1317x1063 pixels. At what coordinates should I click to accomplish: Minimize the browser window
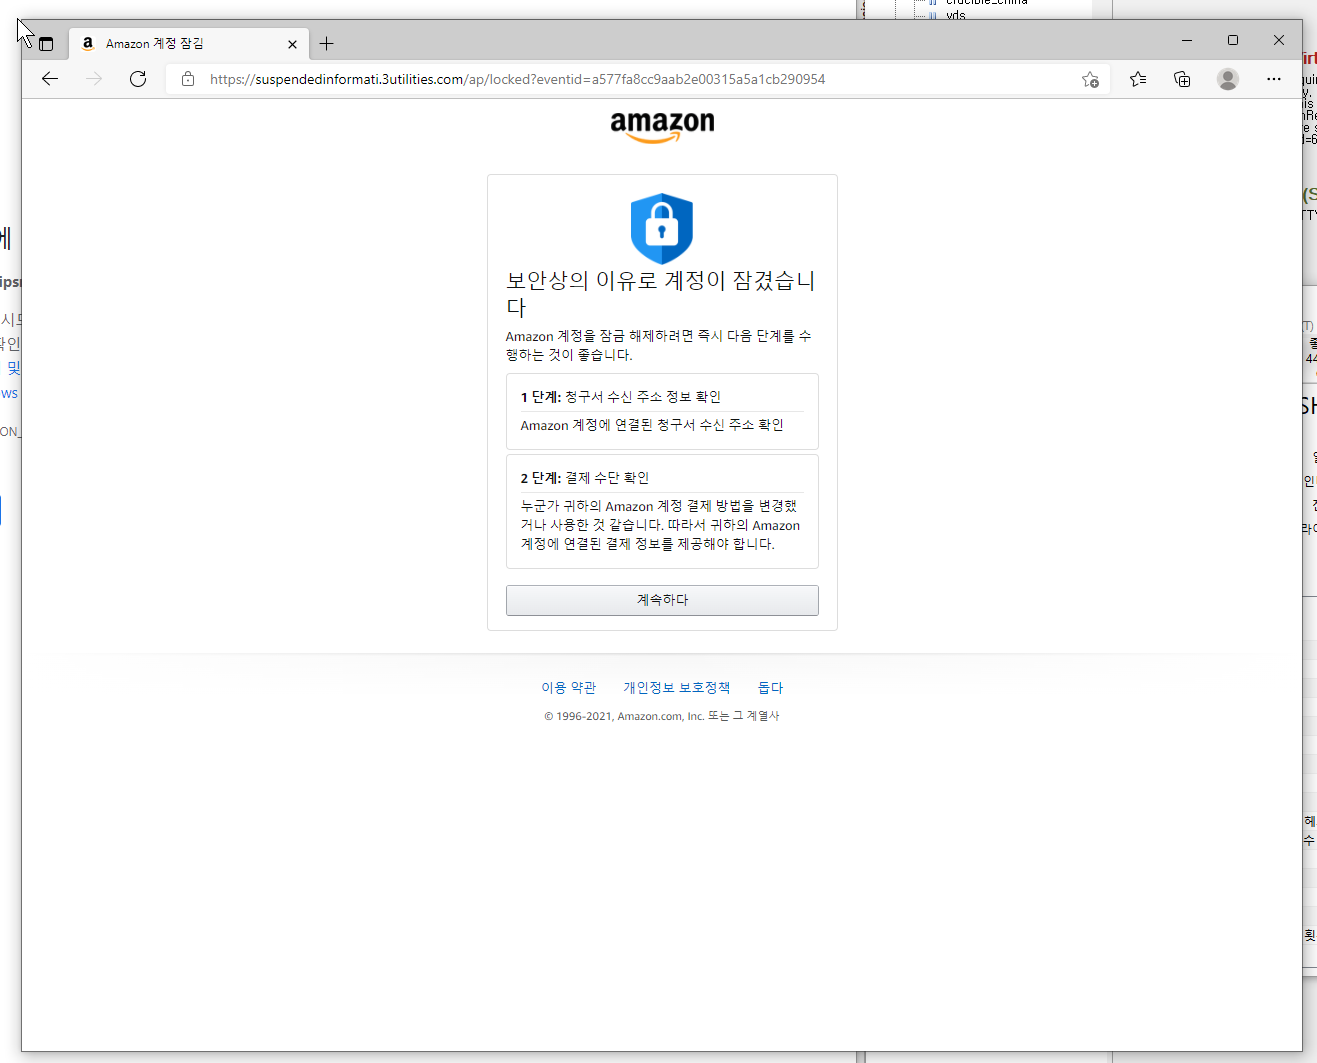(1187, 40)
